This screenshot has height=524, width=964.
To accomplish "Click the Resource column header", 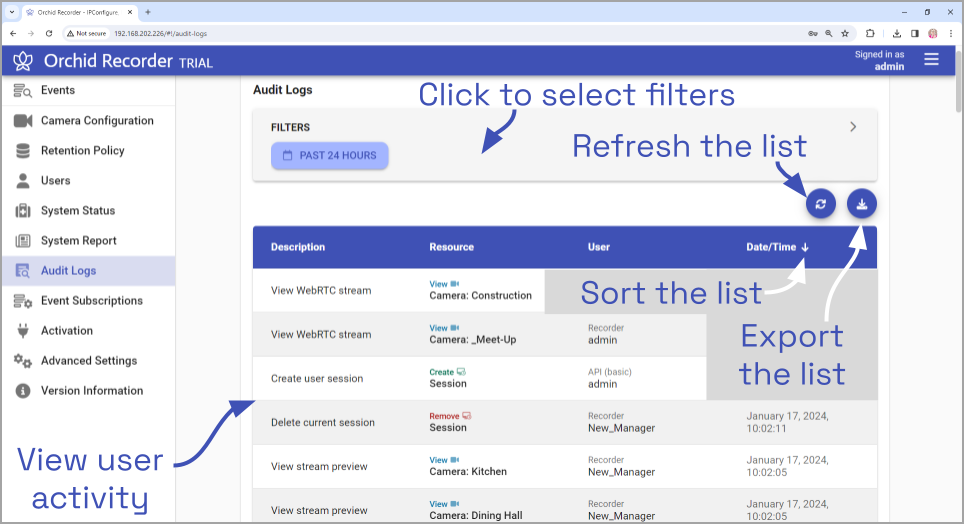I will click(x=452, y=247).
